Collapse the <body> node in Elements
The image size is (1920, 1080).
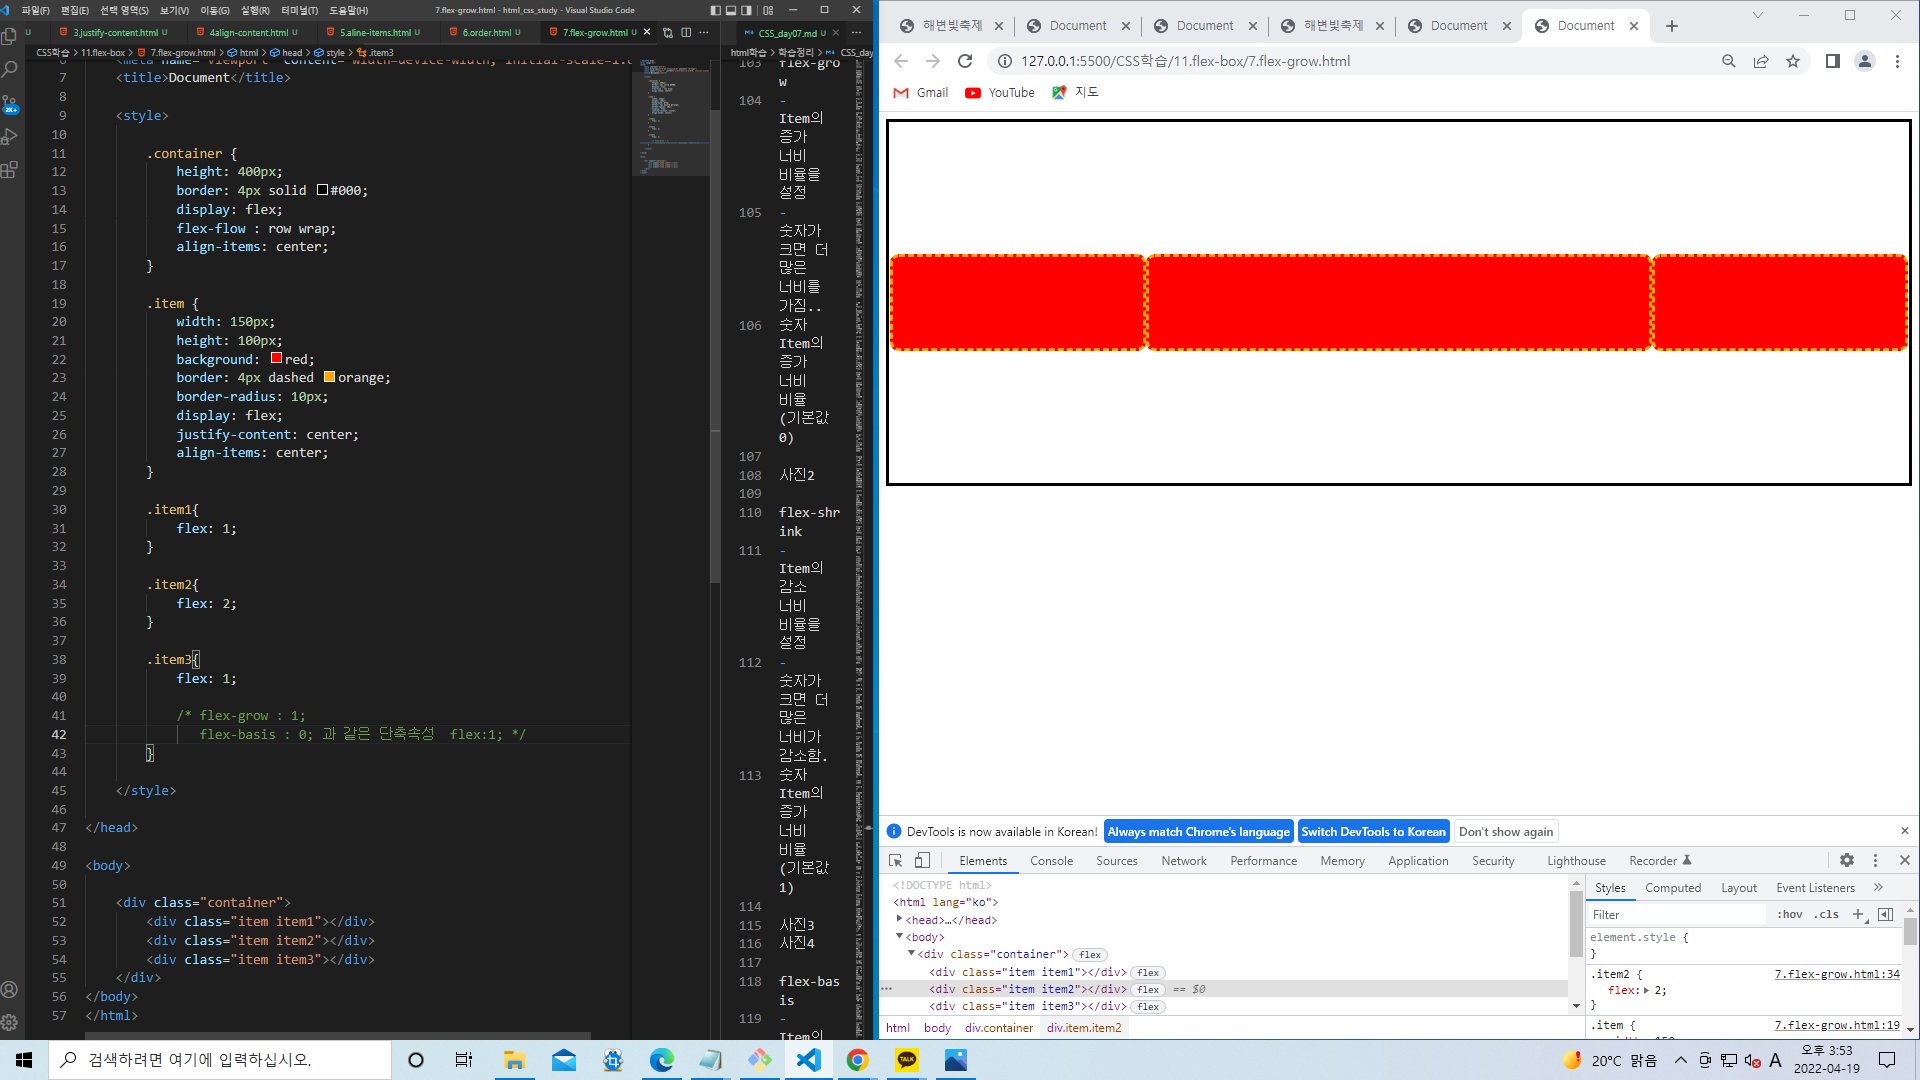point(899,936)
